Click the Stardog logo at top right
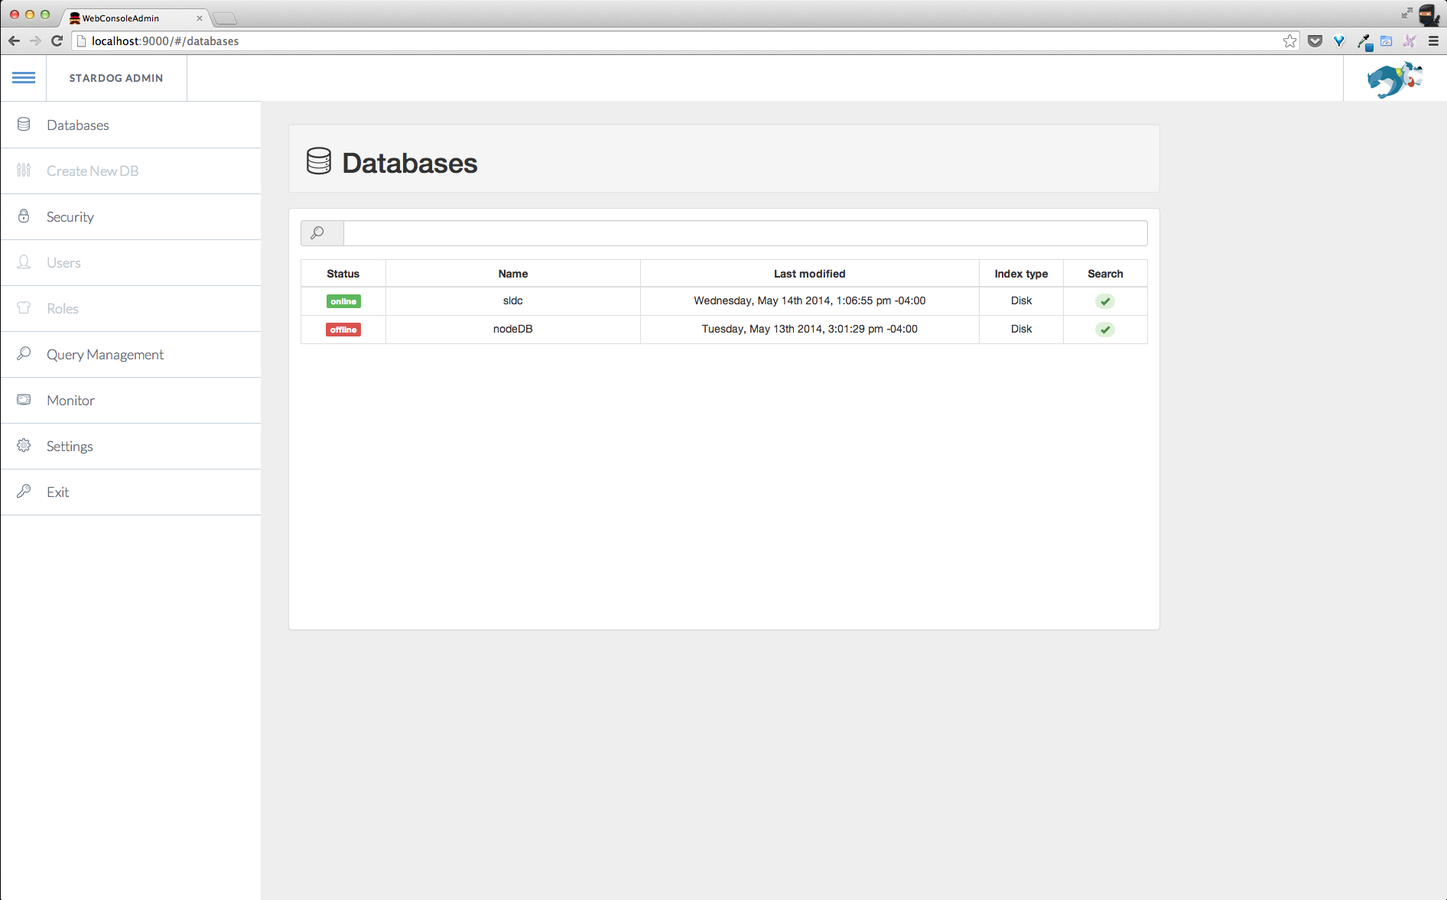1447x900 pixels. 1395,79
